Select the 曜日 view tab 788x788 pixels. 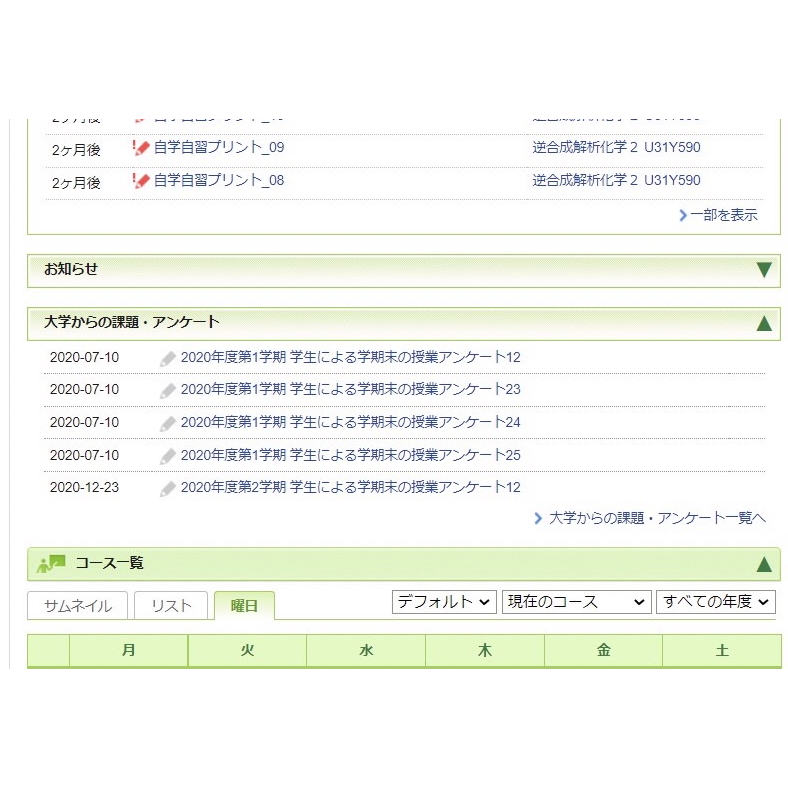244,606
